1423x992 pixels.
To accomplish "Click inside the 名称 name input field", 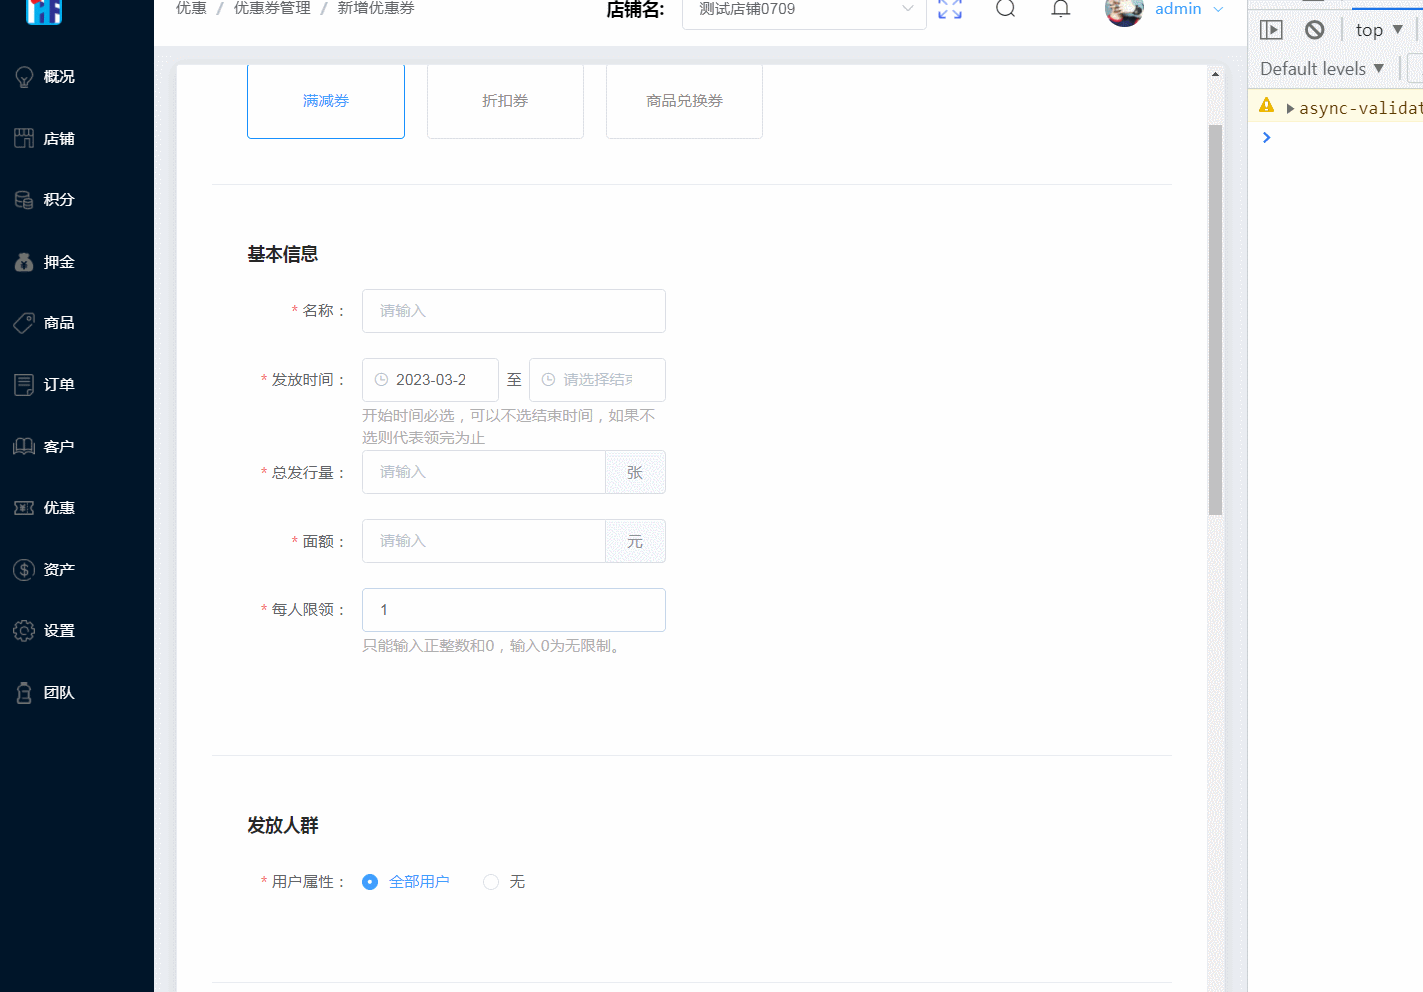I will (513, 311).
